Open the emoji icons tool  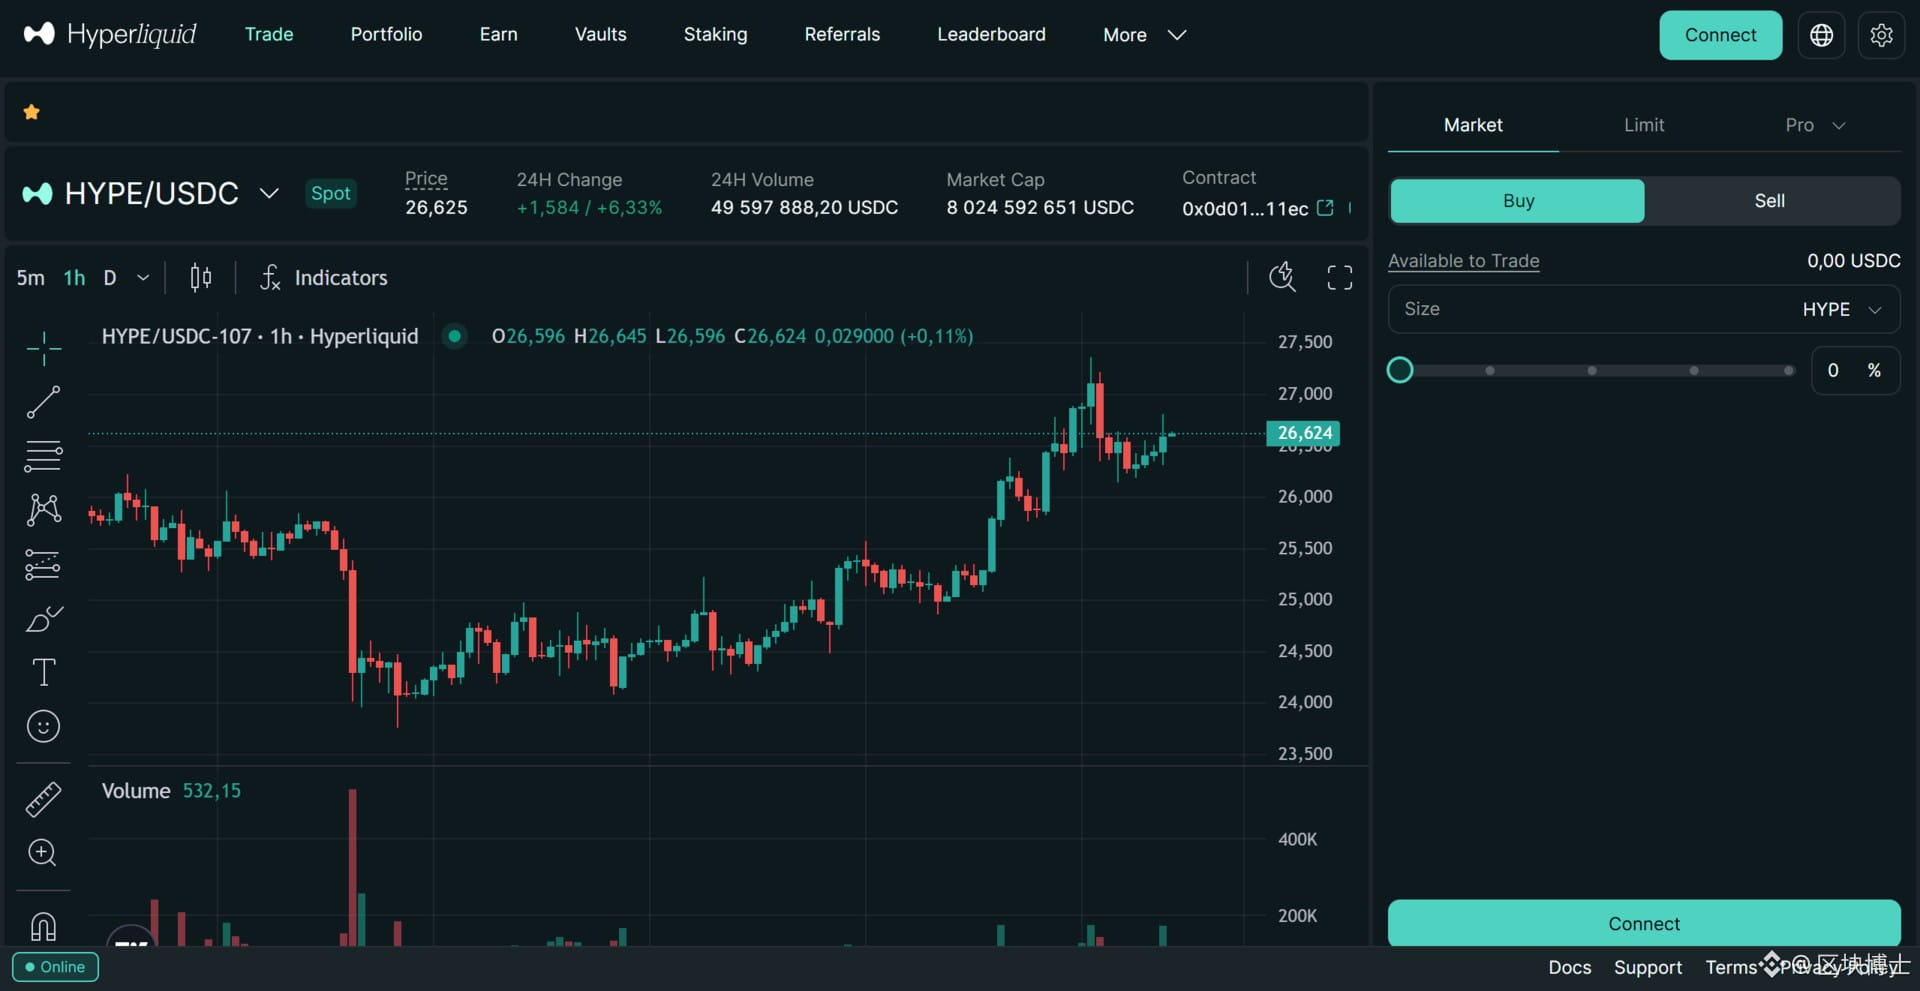[43, 726]
